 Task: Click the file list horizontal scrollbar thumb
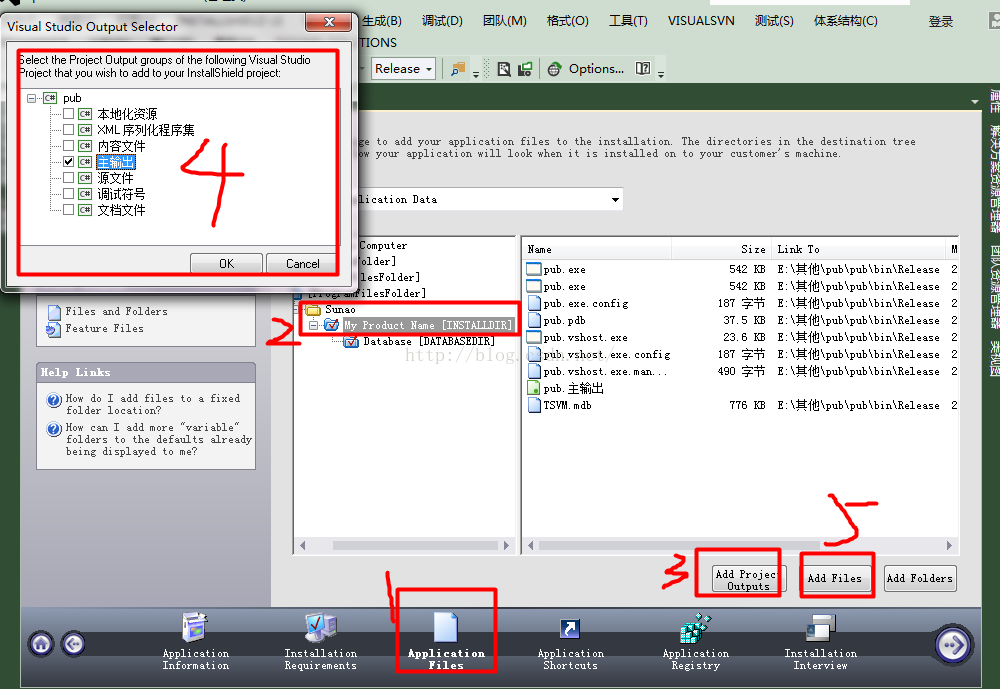coord(679,545)
